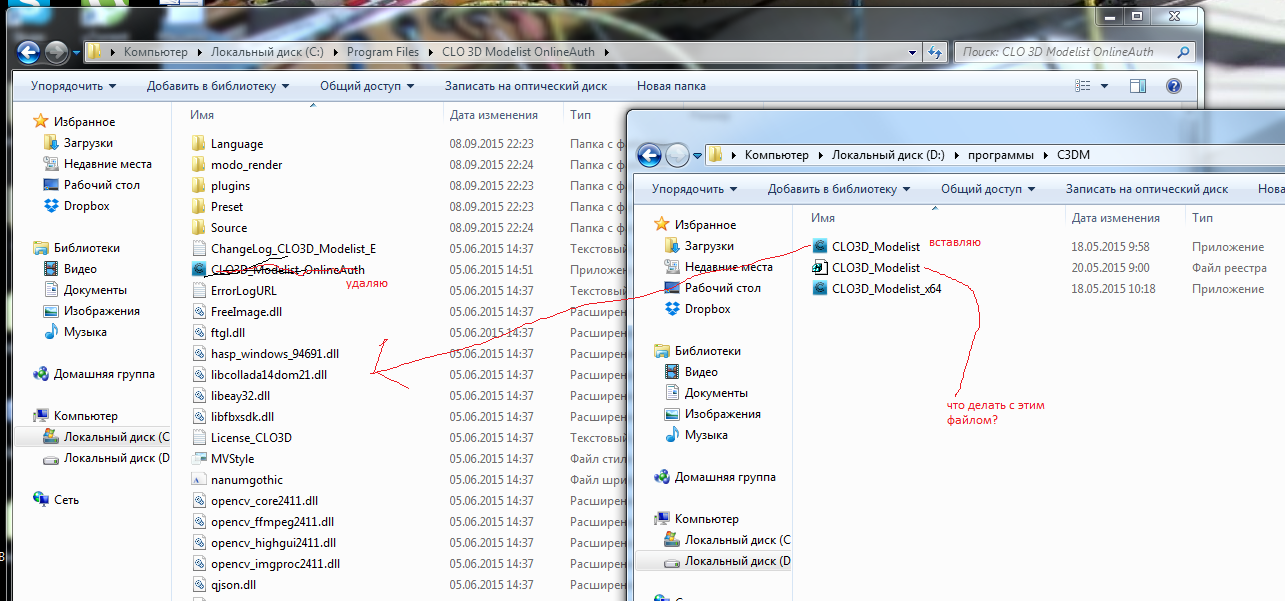Click Новая папка button
The width and height of the screenshot is (1285, 601).
point(671,86)
